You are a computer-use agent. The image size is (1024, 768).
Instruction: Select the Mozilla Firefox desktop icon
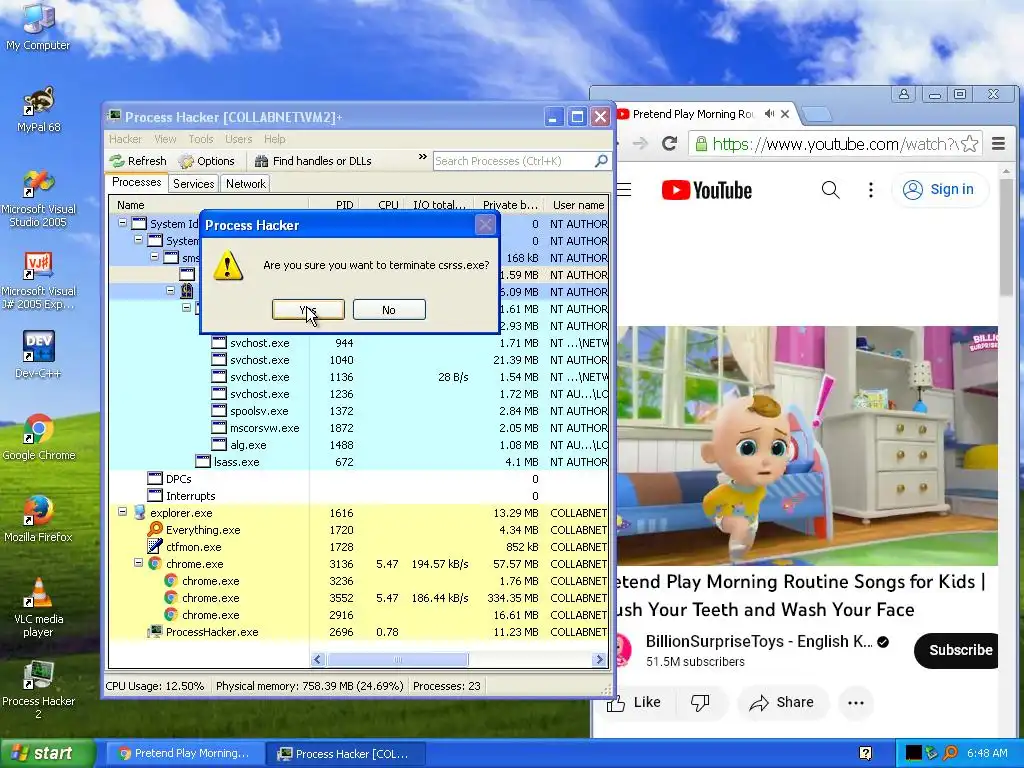tap(39, 519)
